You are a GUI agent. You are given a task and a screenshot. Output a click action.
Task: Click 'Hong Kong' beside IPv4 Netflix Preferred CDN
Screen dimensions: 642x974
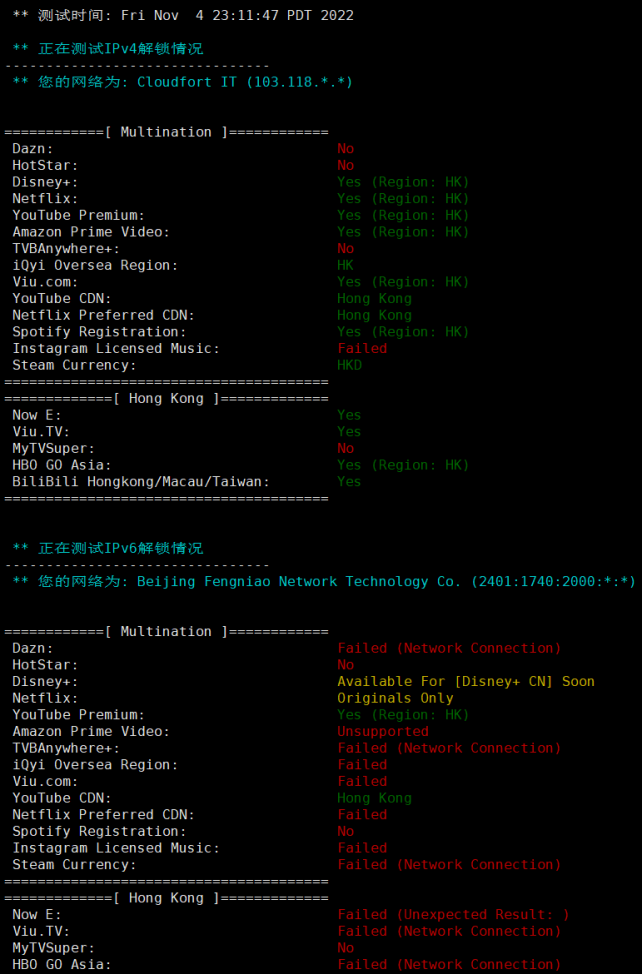coord(374,315)
